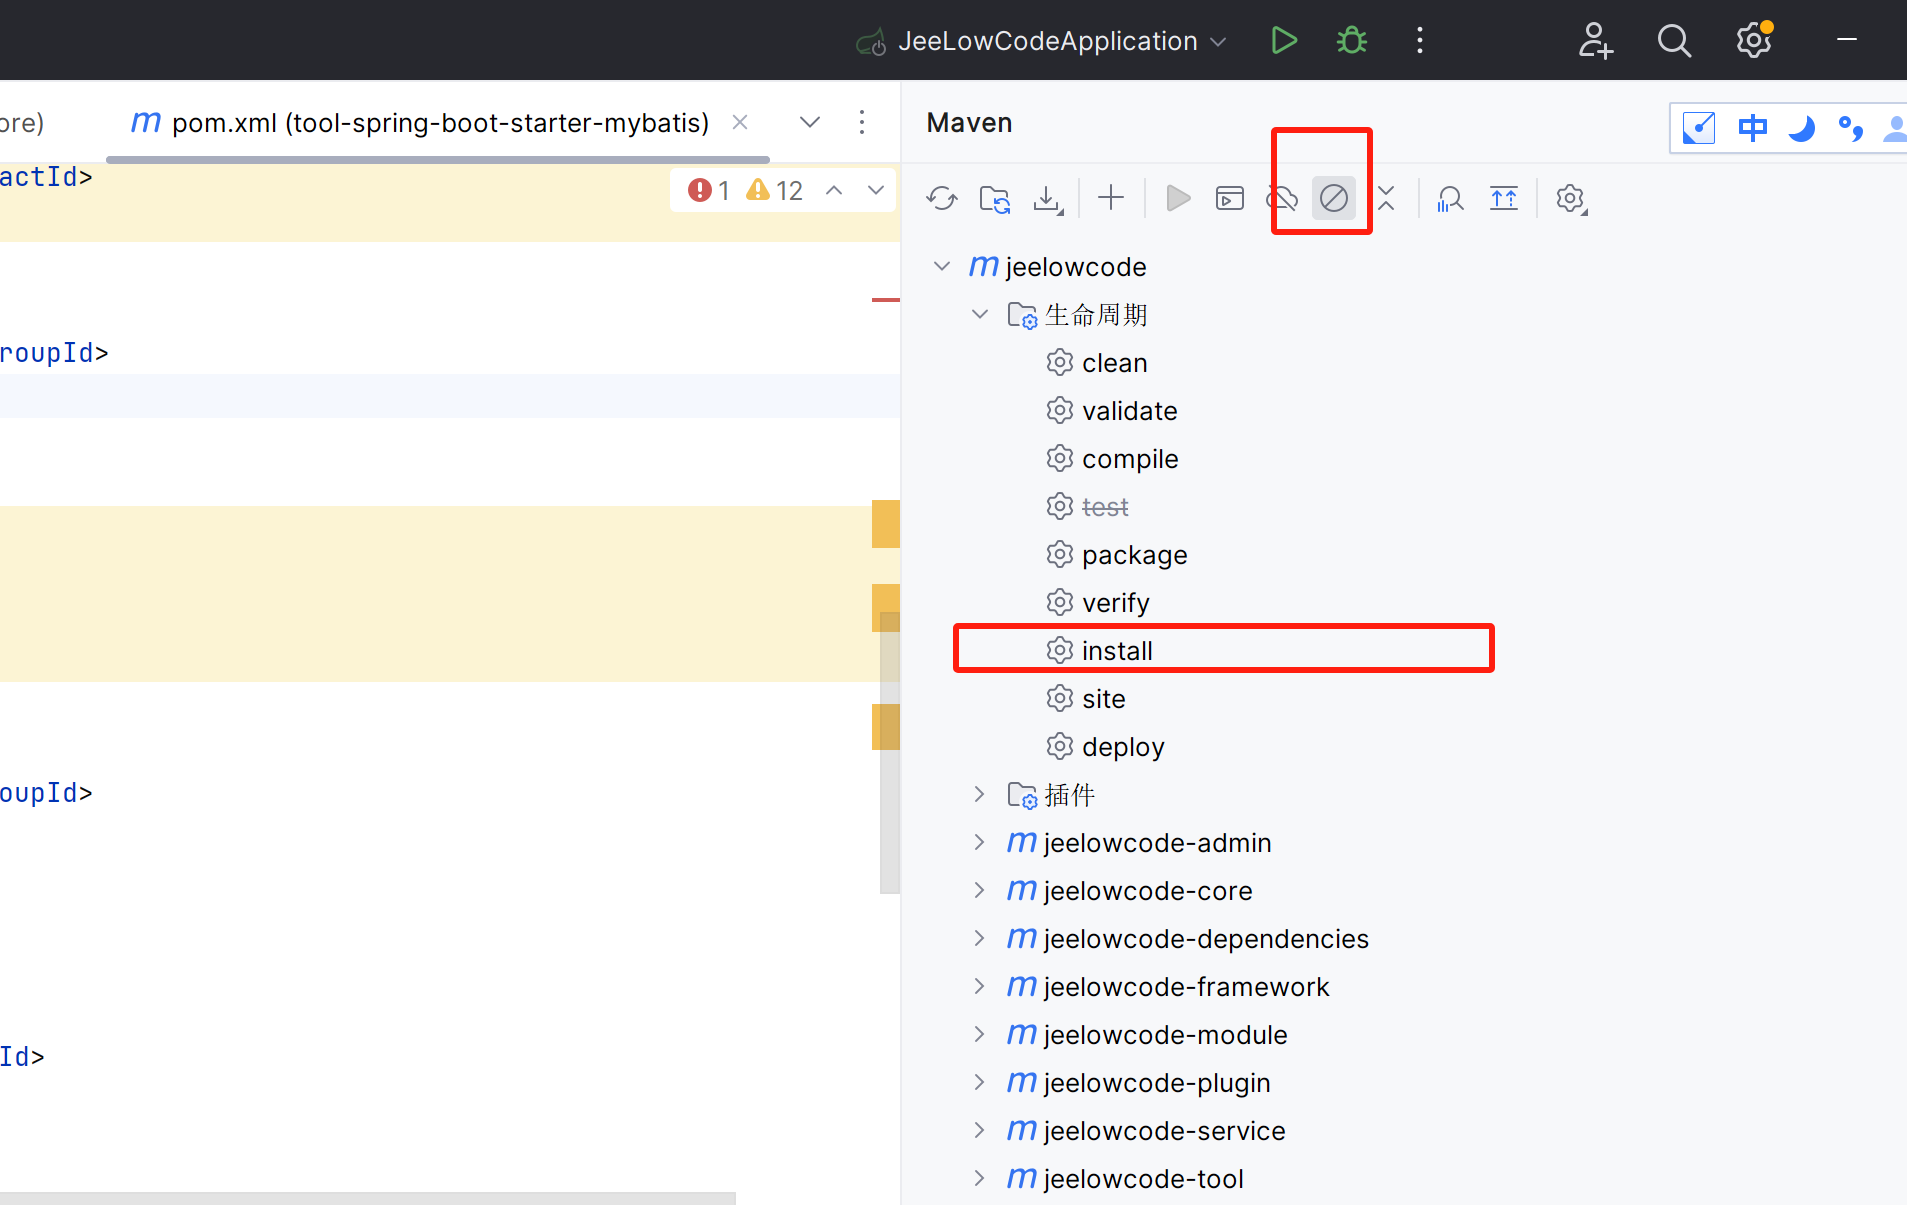The image size is (1907, 1205).
Task: Select the install lifecycle goal
Action: (x=1117, y=650)
